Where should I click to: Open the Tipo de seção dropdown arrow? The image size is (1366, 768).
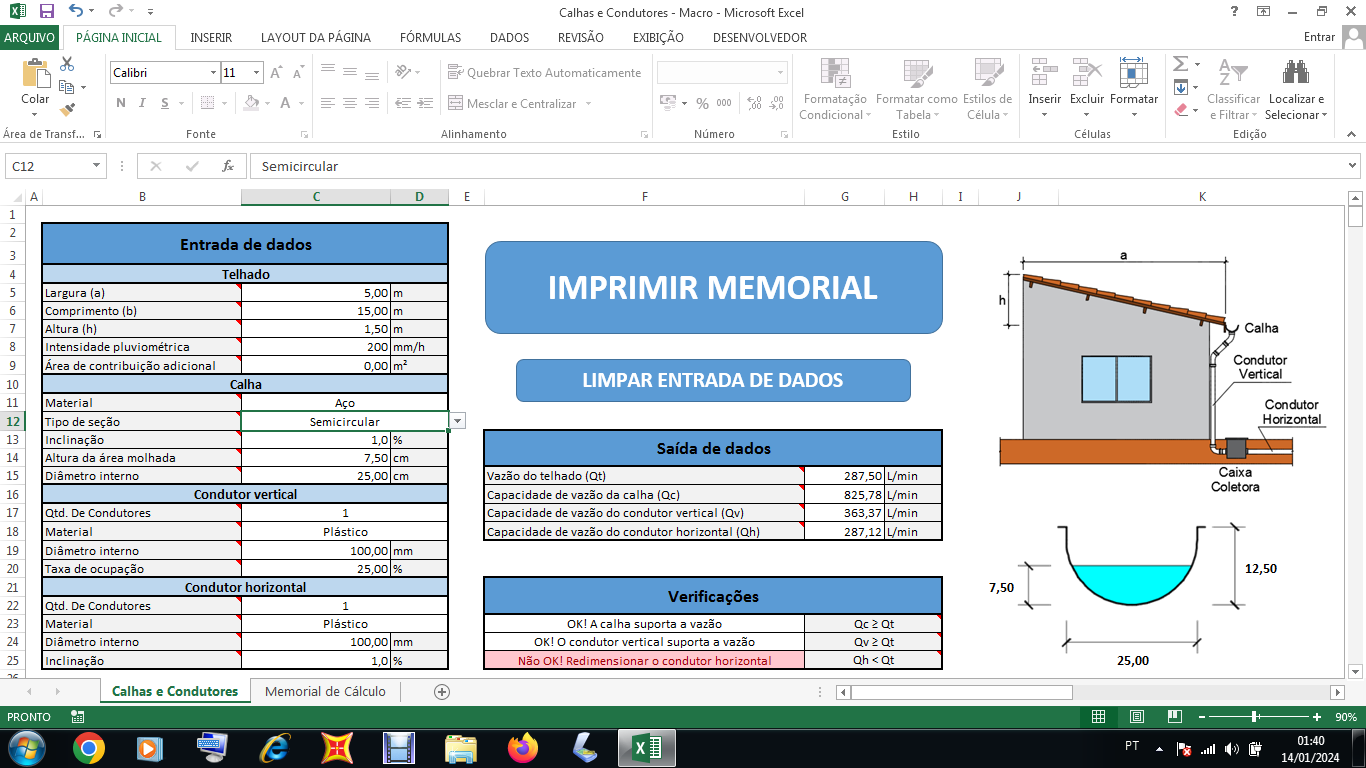458,422
